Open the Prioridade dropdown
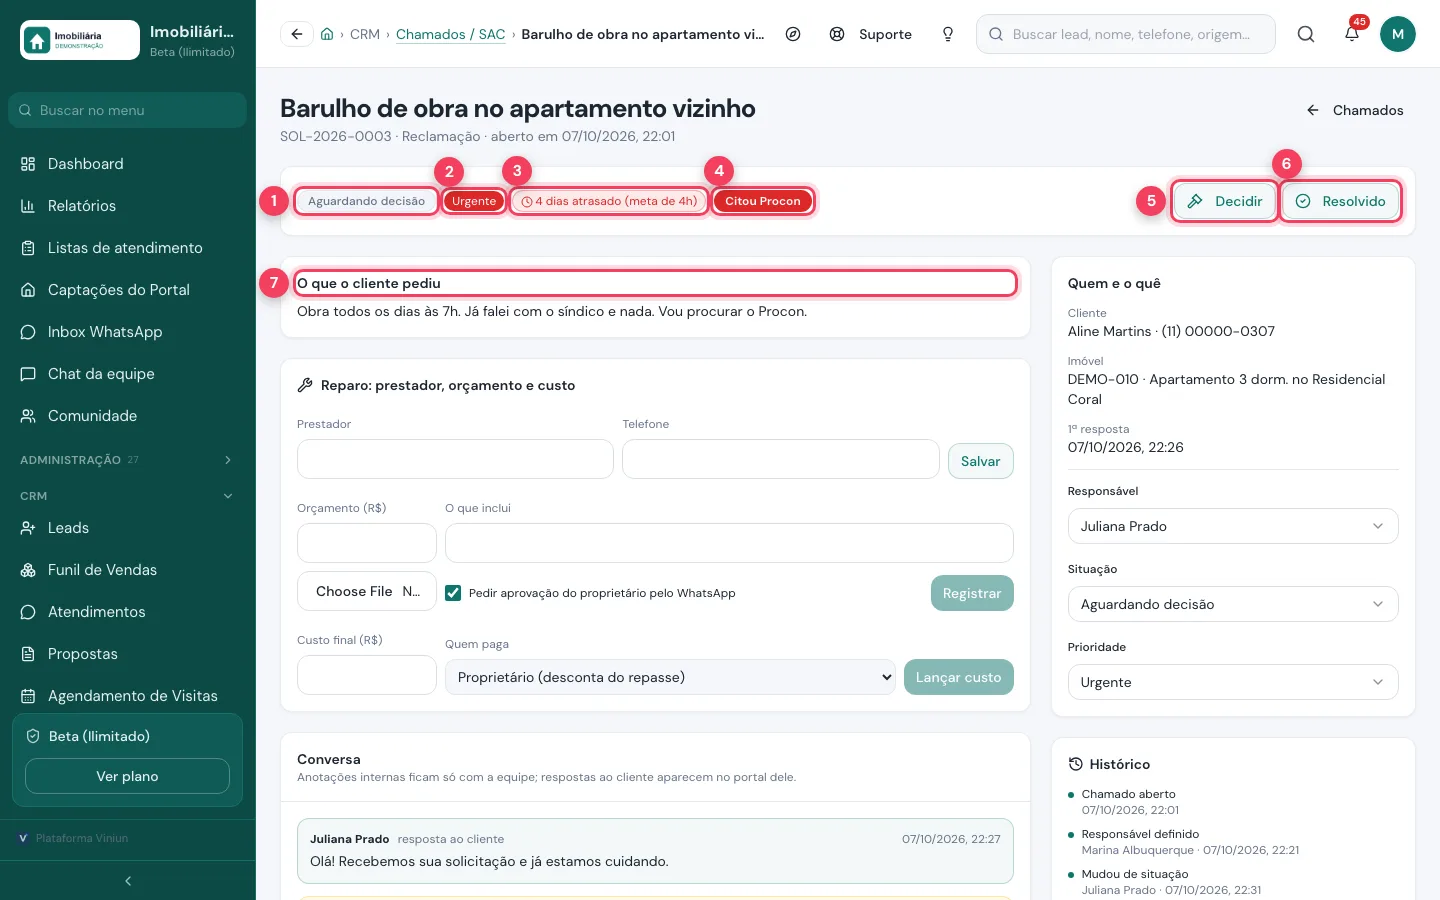The width and height of the screenshot is (1440, 900). (1233, 682)
